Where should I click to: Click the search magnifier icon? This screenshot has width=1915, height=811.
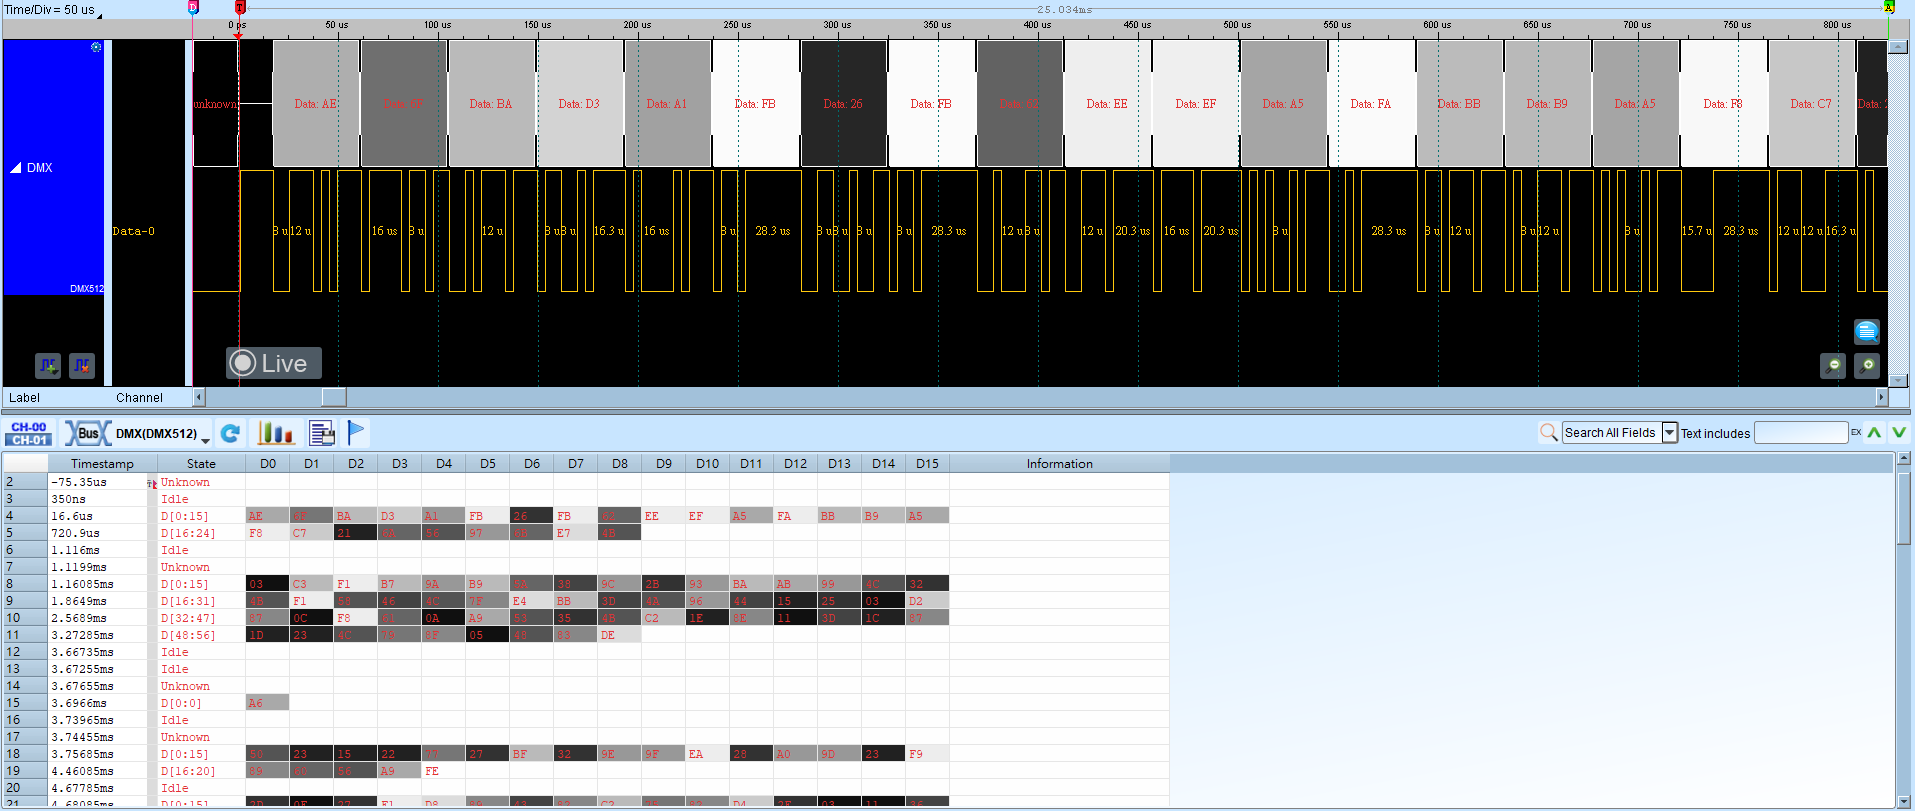(x=1548, y=432)
